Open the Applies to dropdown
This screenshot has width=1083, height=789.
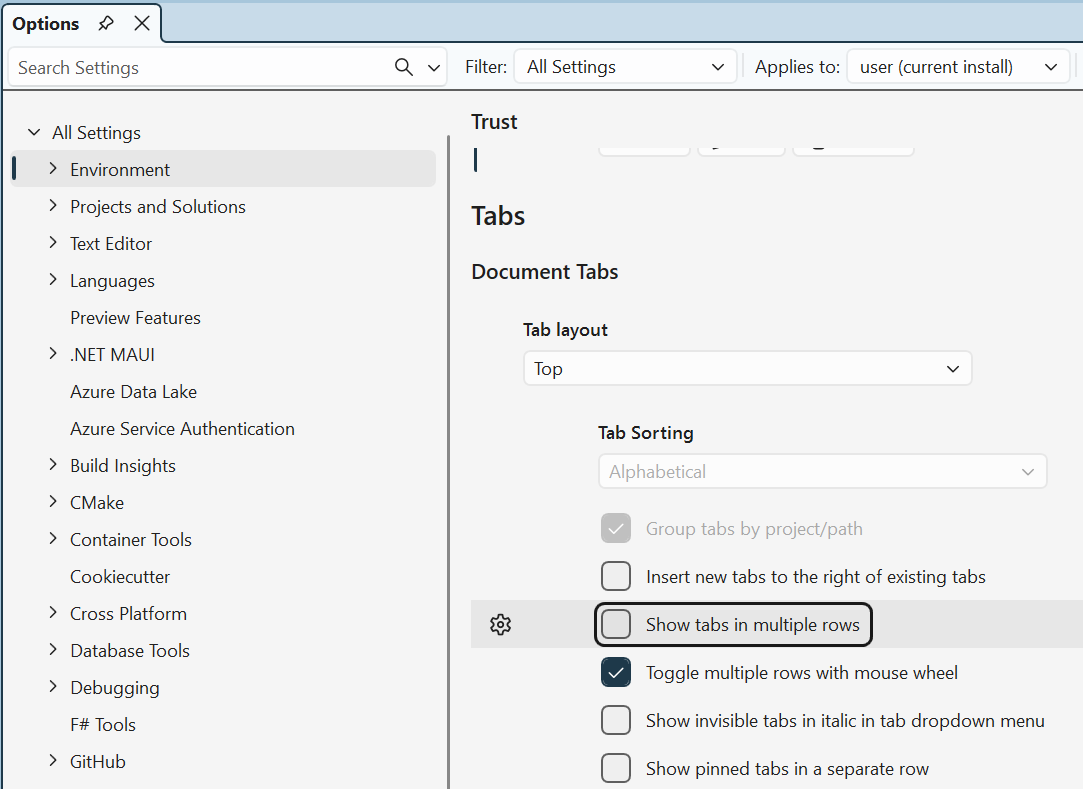pos(958,67)
